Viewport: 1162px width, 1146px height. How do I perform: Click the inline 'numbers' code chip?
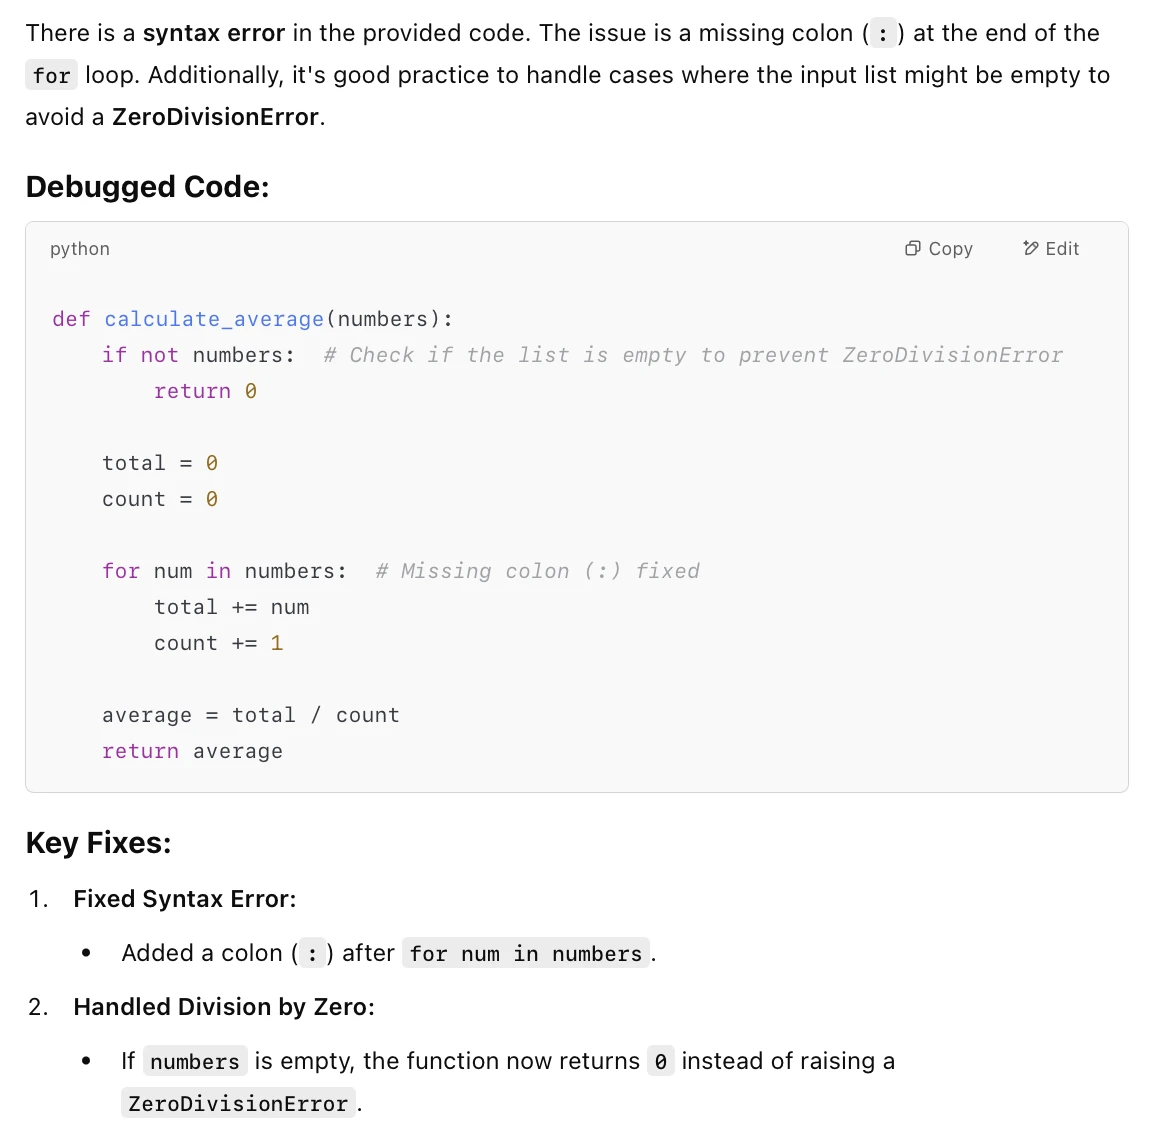195,1061
